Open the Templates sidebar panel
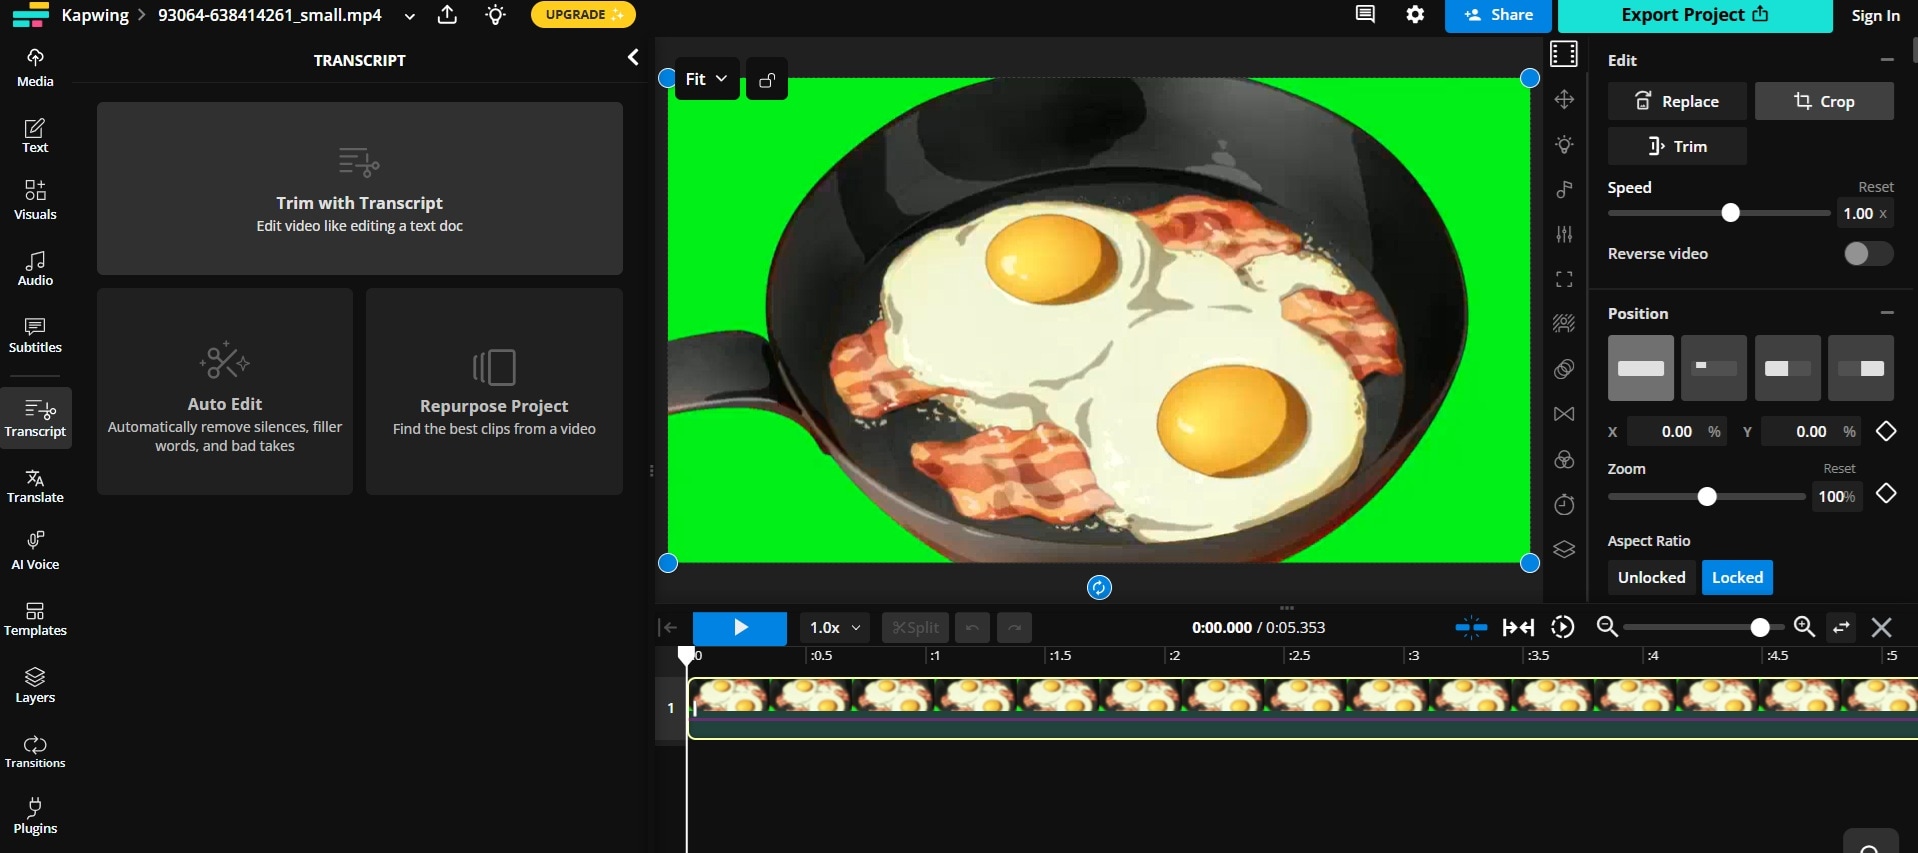The width and height of the screenshot is (1918, 853). coord(35,619)
